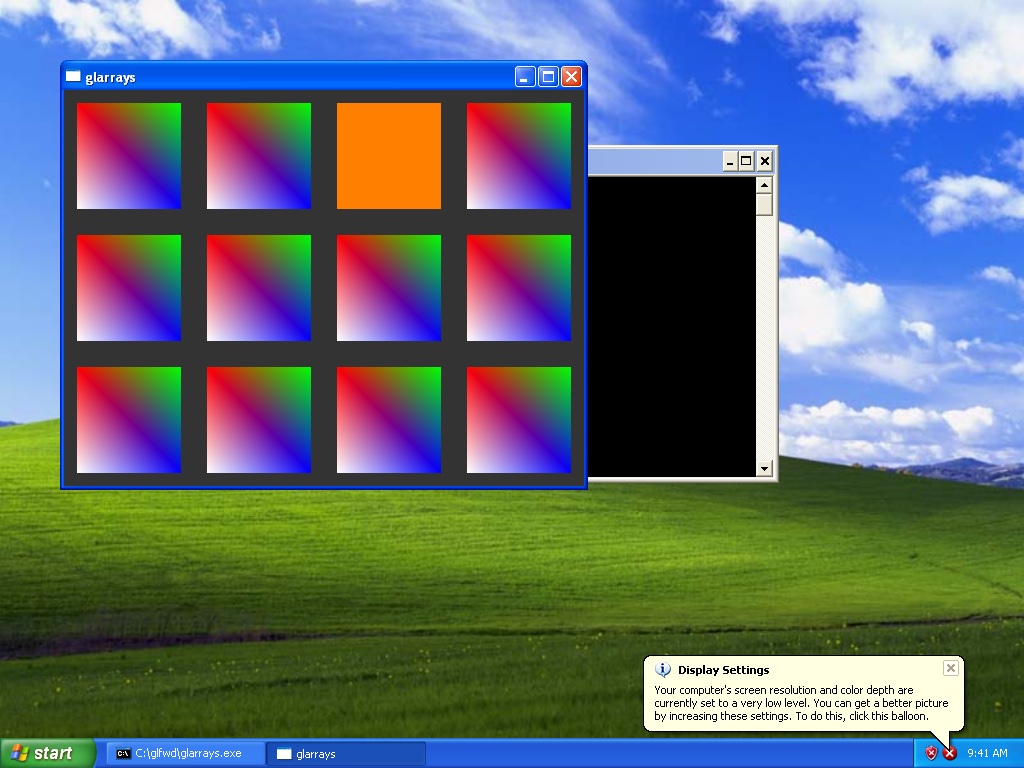Close the Display Settings balloon

[951, 668]
